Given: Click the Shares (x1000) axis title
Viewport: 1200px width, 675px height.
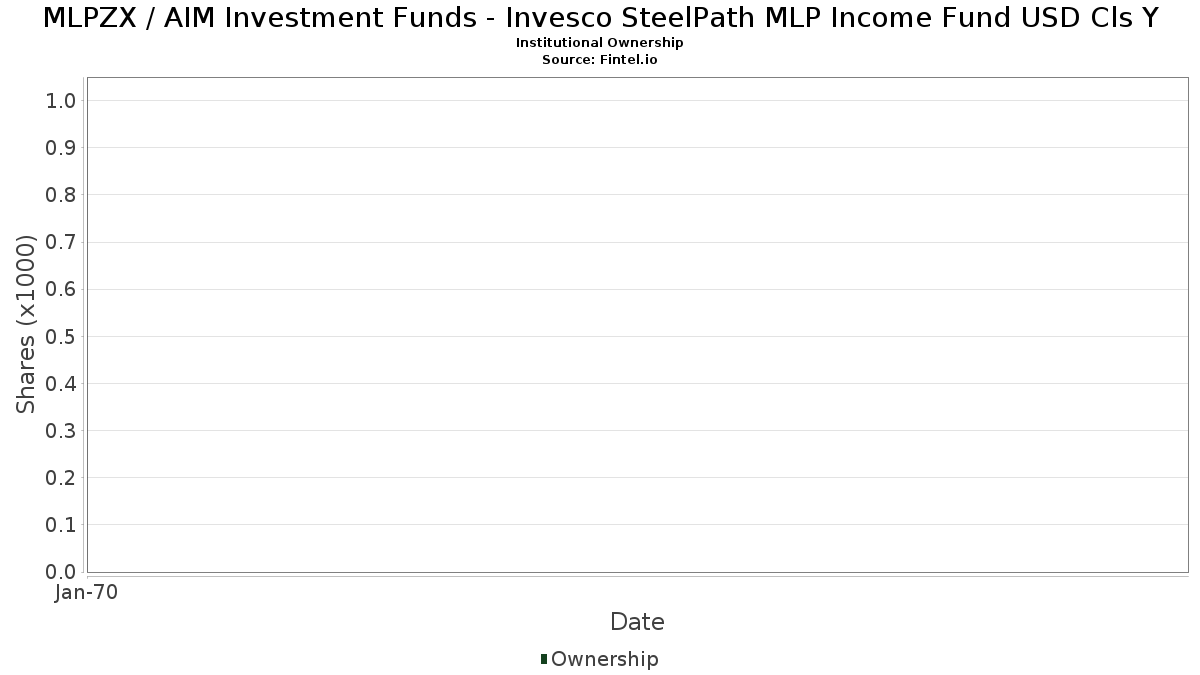Looking at the screenshot, I should tap(27, 324).
